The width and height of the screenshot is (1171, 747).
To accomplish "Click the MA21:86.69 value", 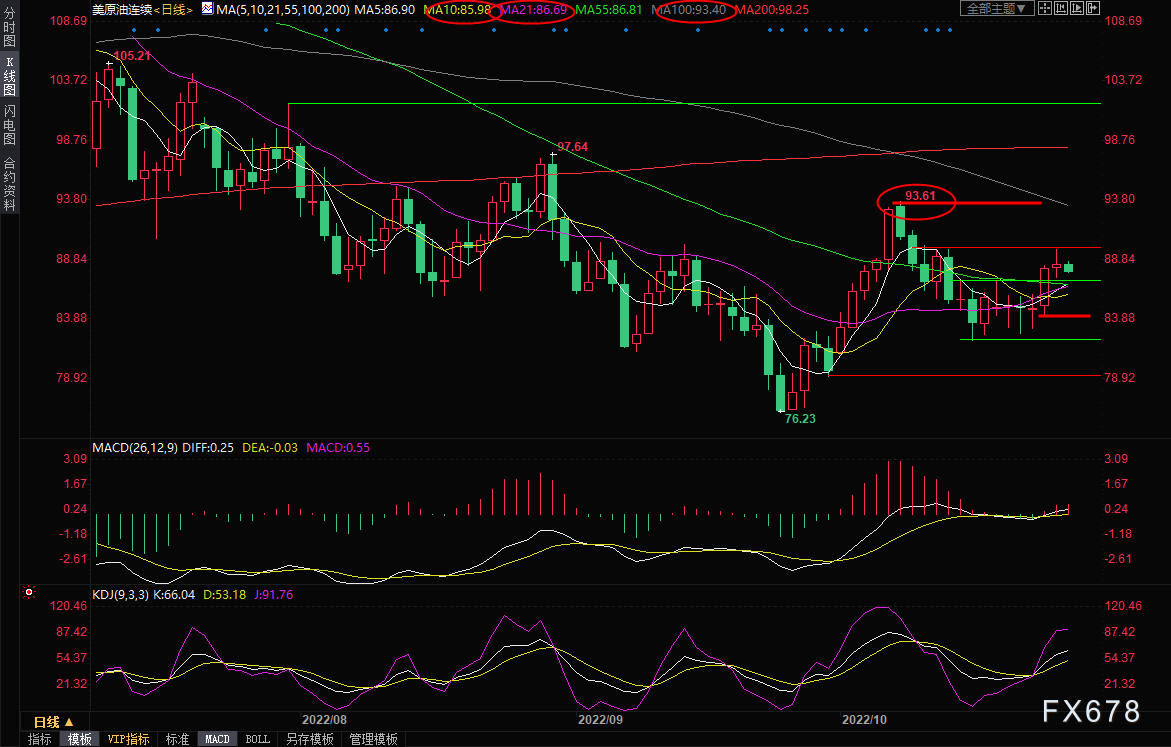I will coord(533,10).
